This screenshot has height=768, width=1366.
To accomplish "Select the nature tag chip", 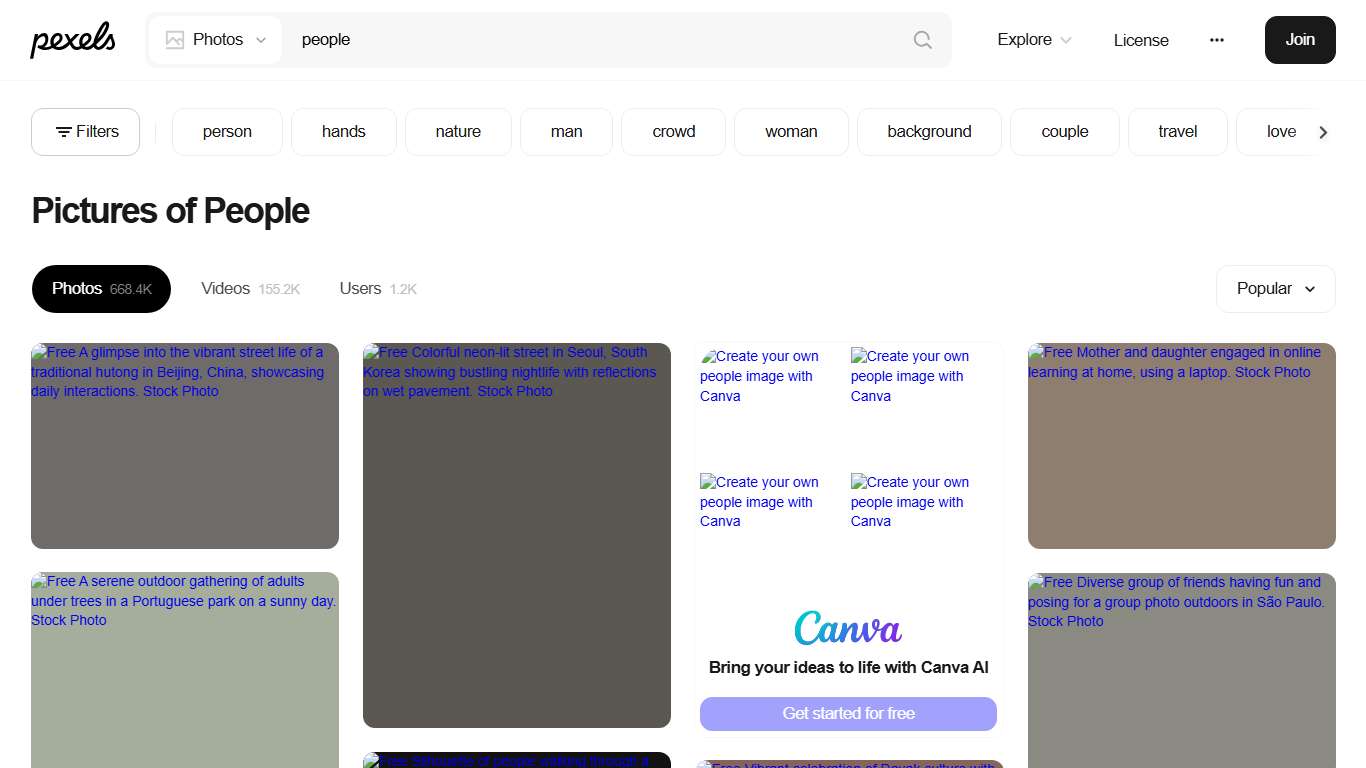I will 458,132.
